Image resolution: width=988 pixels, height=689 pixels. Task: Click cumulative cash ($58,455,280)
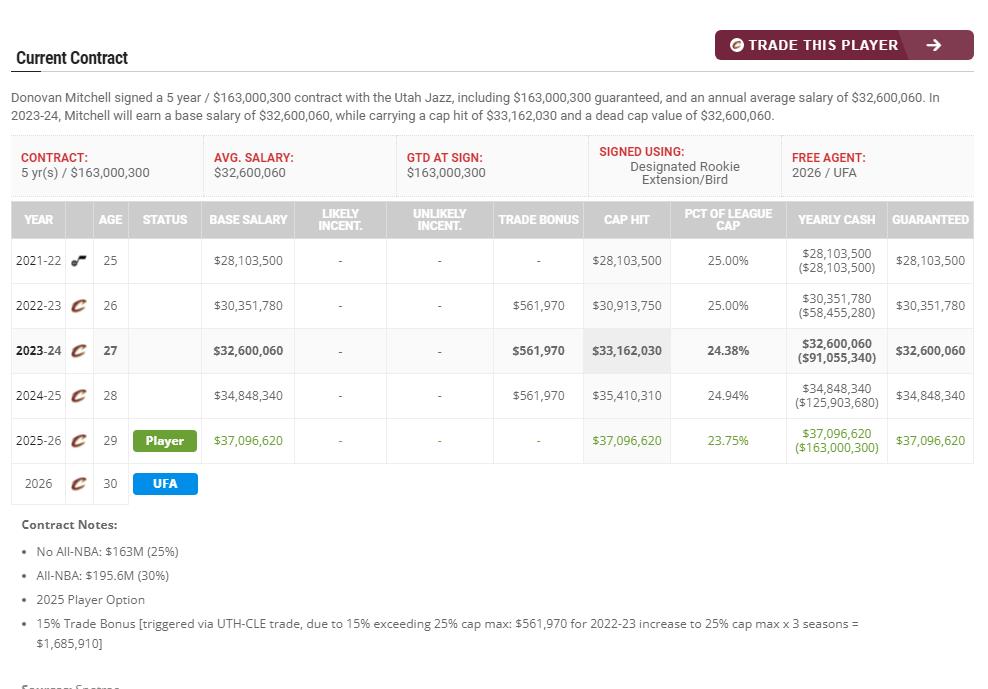[837, 313]
